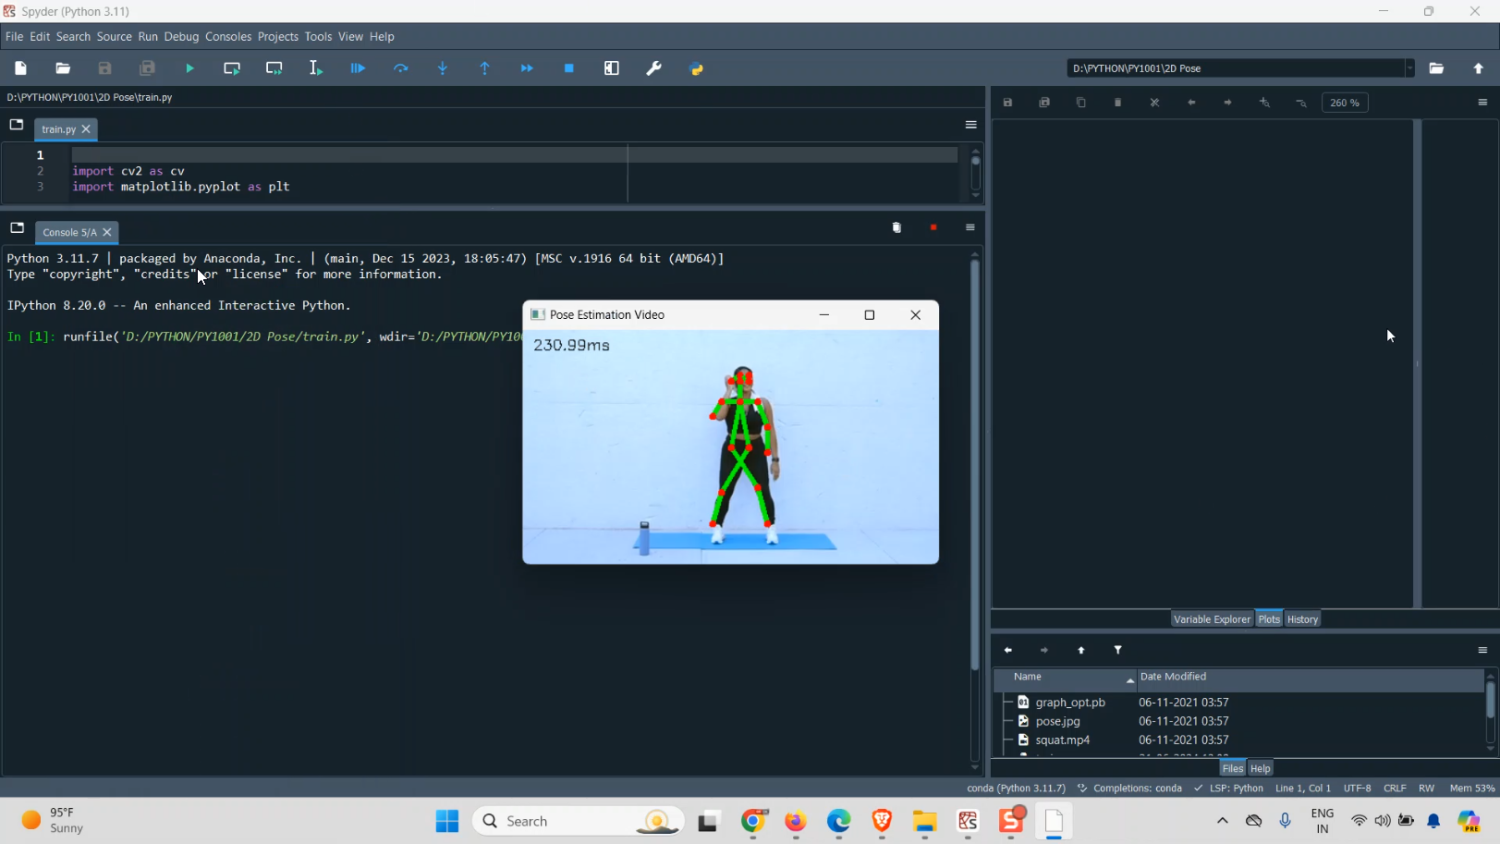Click the Debug file icon in toolbar
Image resolution: width=1500 pixels, height=844 pixels.
pyautogui.click(x=358, y=68)
